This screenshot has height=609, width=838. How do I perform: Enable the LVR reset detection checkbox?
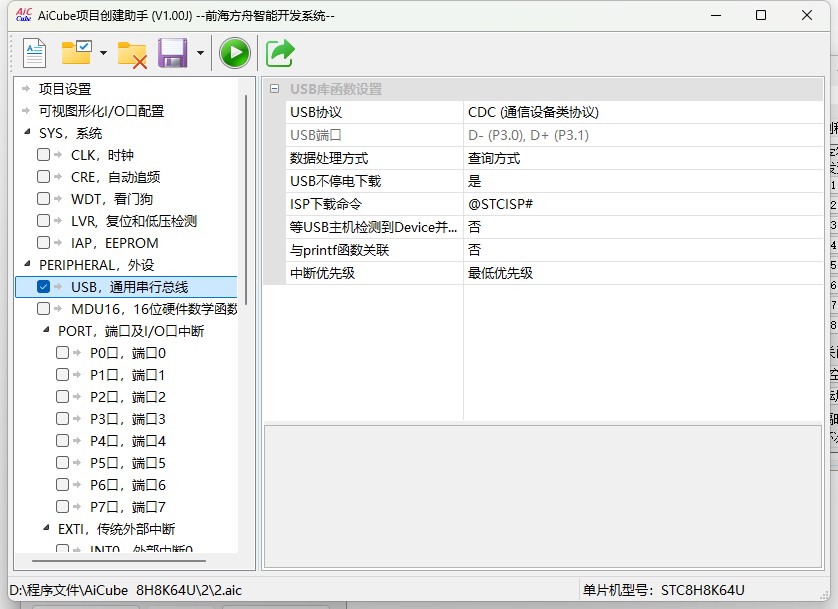pos(43,220)
